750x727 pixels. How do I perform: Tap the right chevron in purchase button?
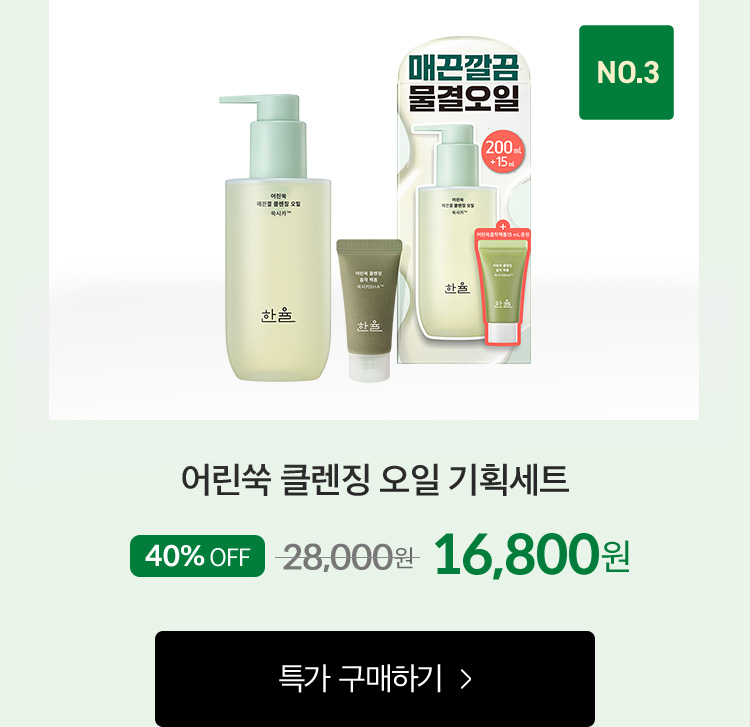pyautogui.click(x=466, y=679)
